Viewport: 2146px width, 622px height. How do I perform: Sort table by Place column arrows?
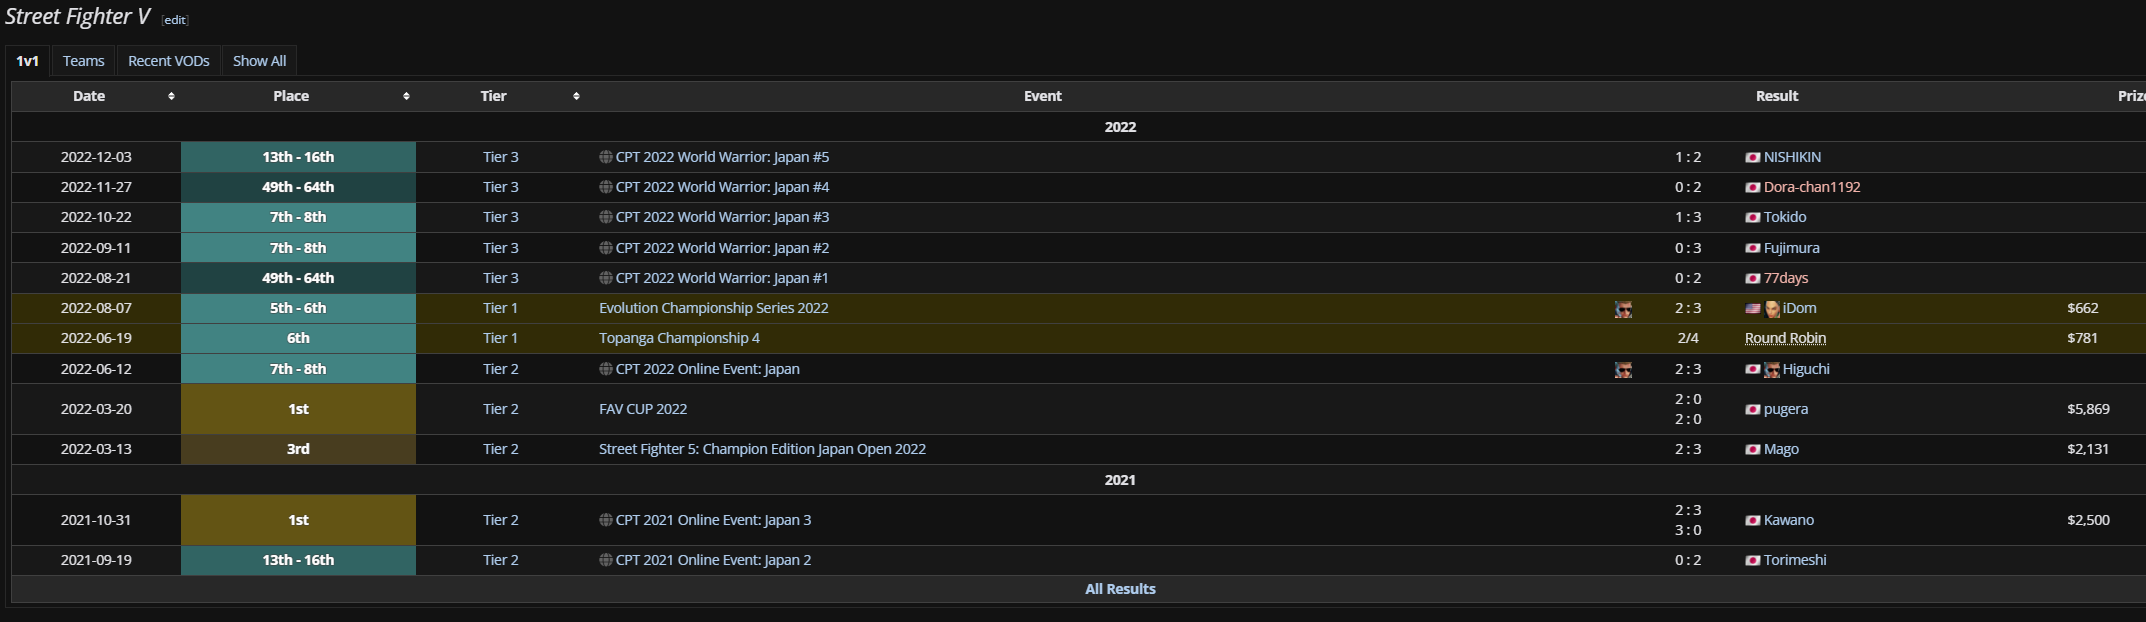[x=406, y=96]
